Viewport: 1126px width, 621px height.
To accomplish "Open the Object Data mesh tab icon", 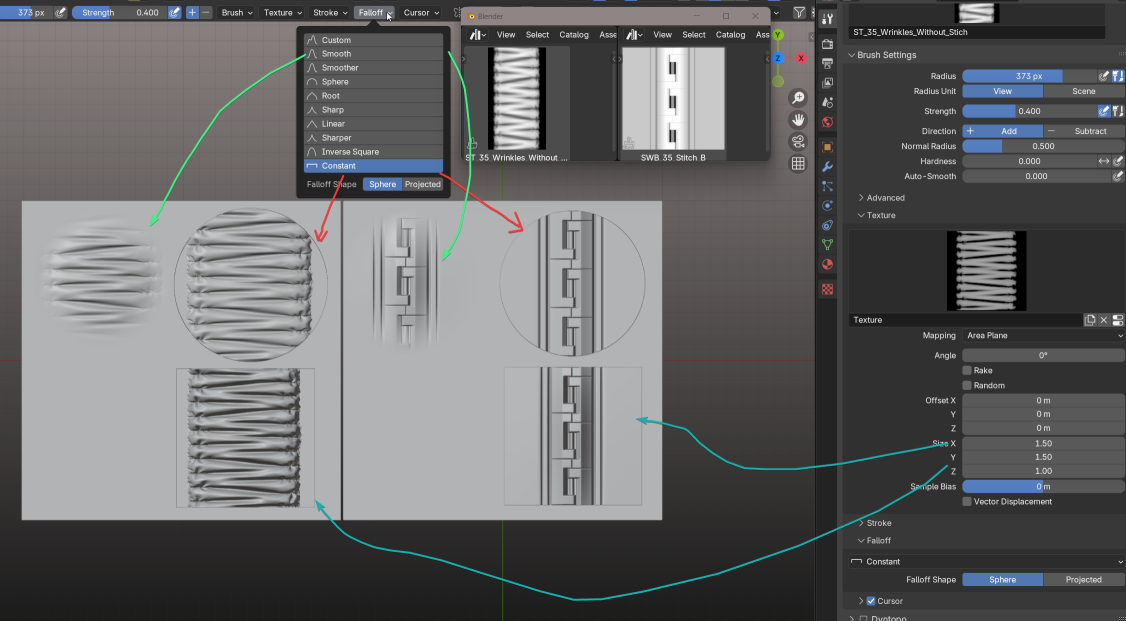I will click(827, 244).
